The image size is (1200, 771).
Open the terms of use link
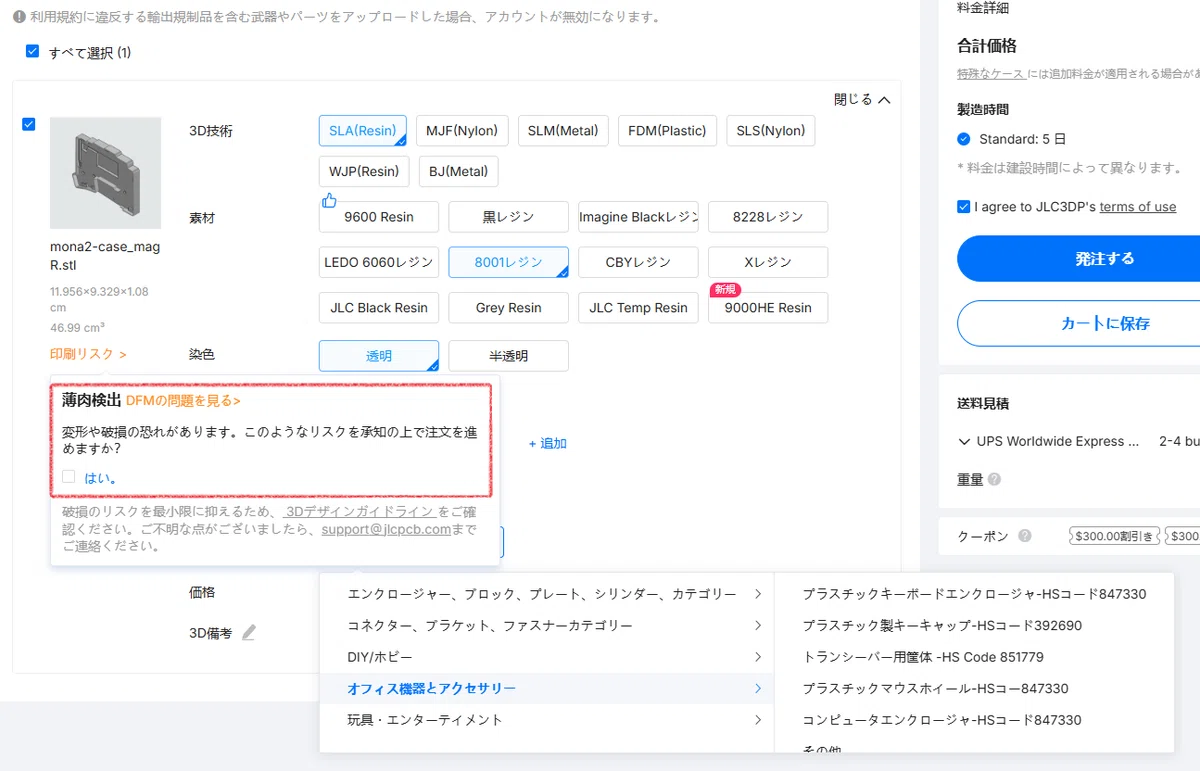[x=1138, y=207]
